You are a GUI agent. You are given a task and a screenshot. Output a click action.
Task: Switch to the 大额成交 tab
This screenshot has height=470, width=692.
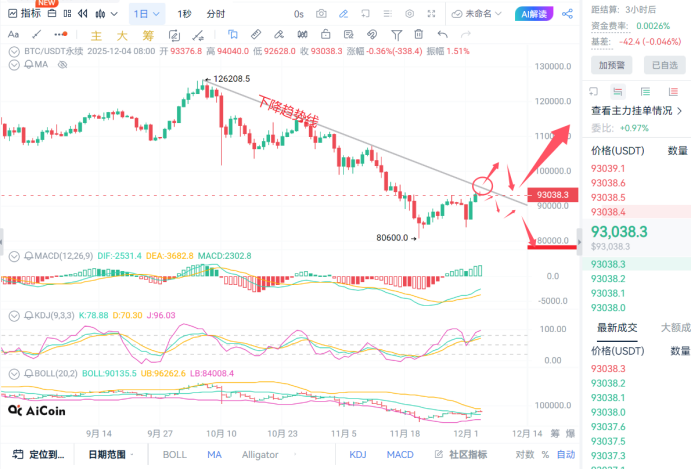[675, 327]
